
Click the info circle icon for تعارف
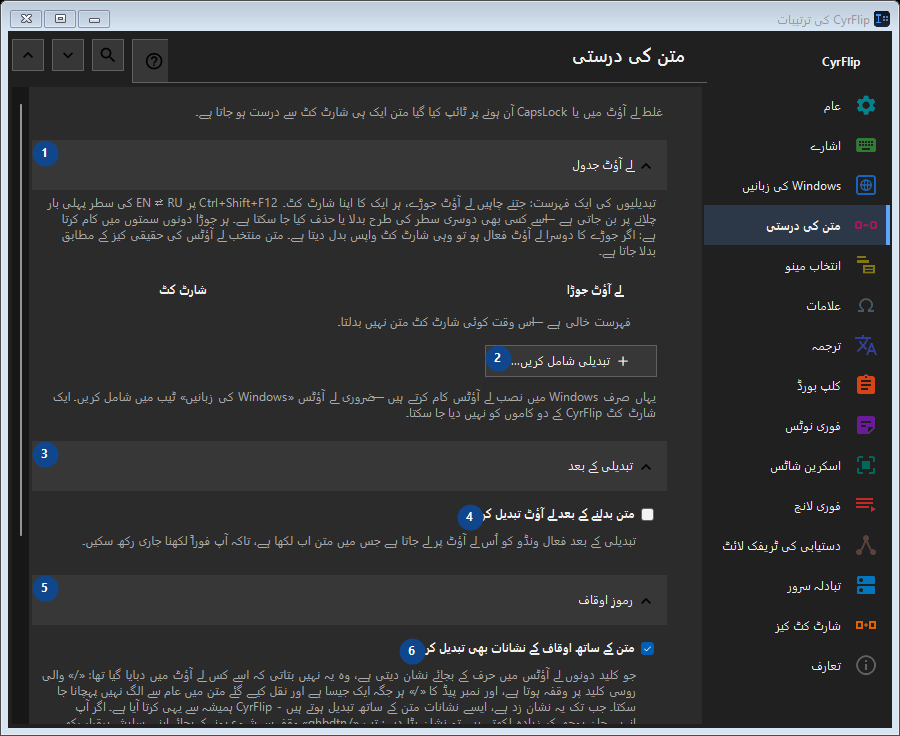point(866,665)
